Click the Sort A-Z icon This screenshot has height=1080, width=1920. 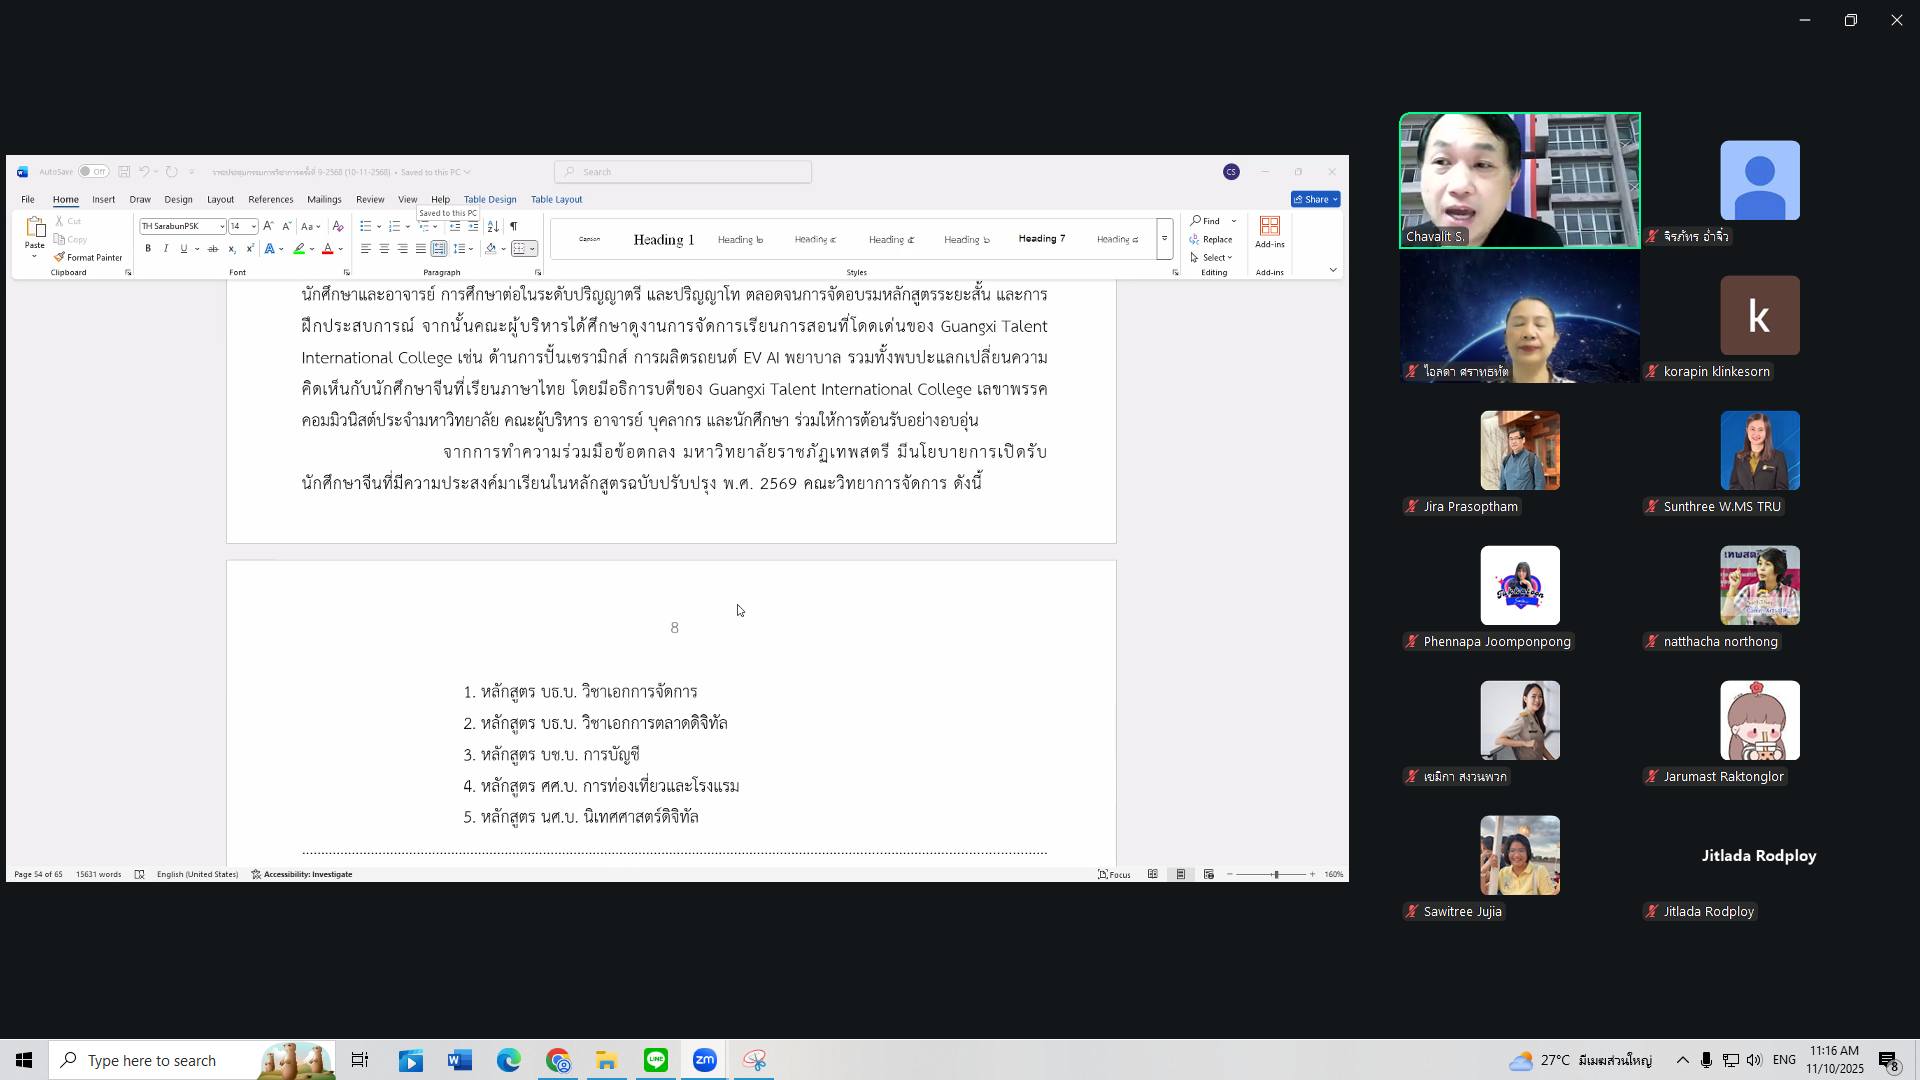(x=493, y=227)
